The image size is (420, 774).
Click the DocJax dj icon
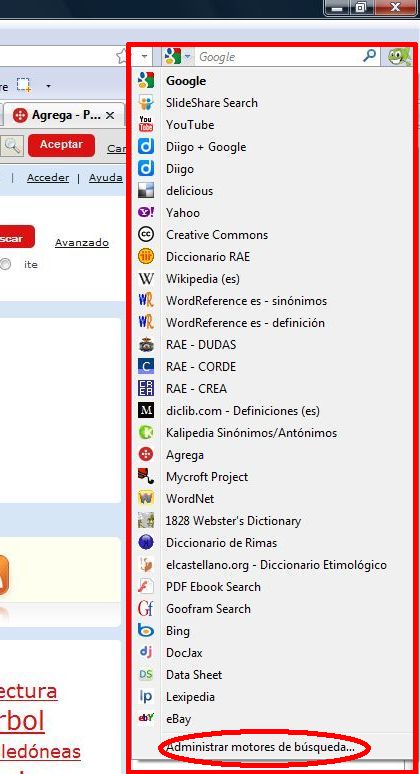point(146,652)
